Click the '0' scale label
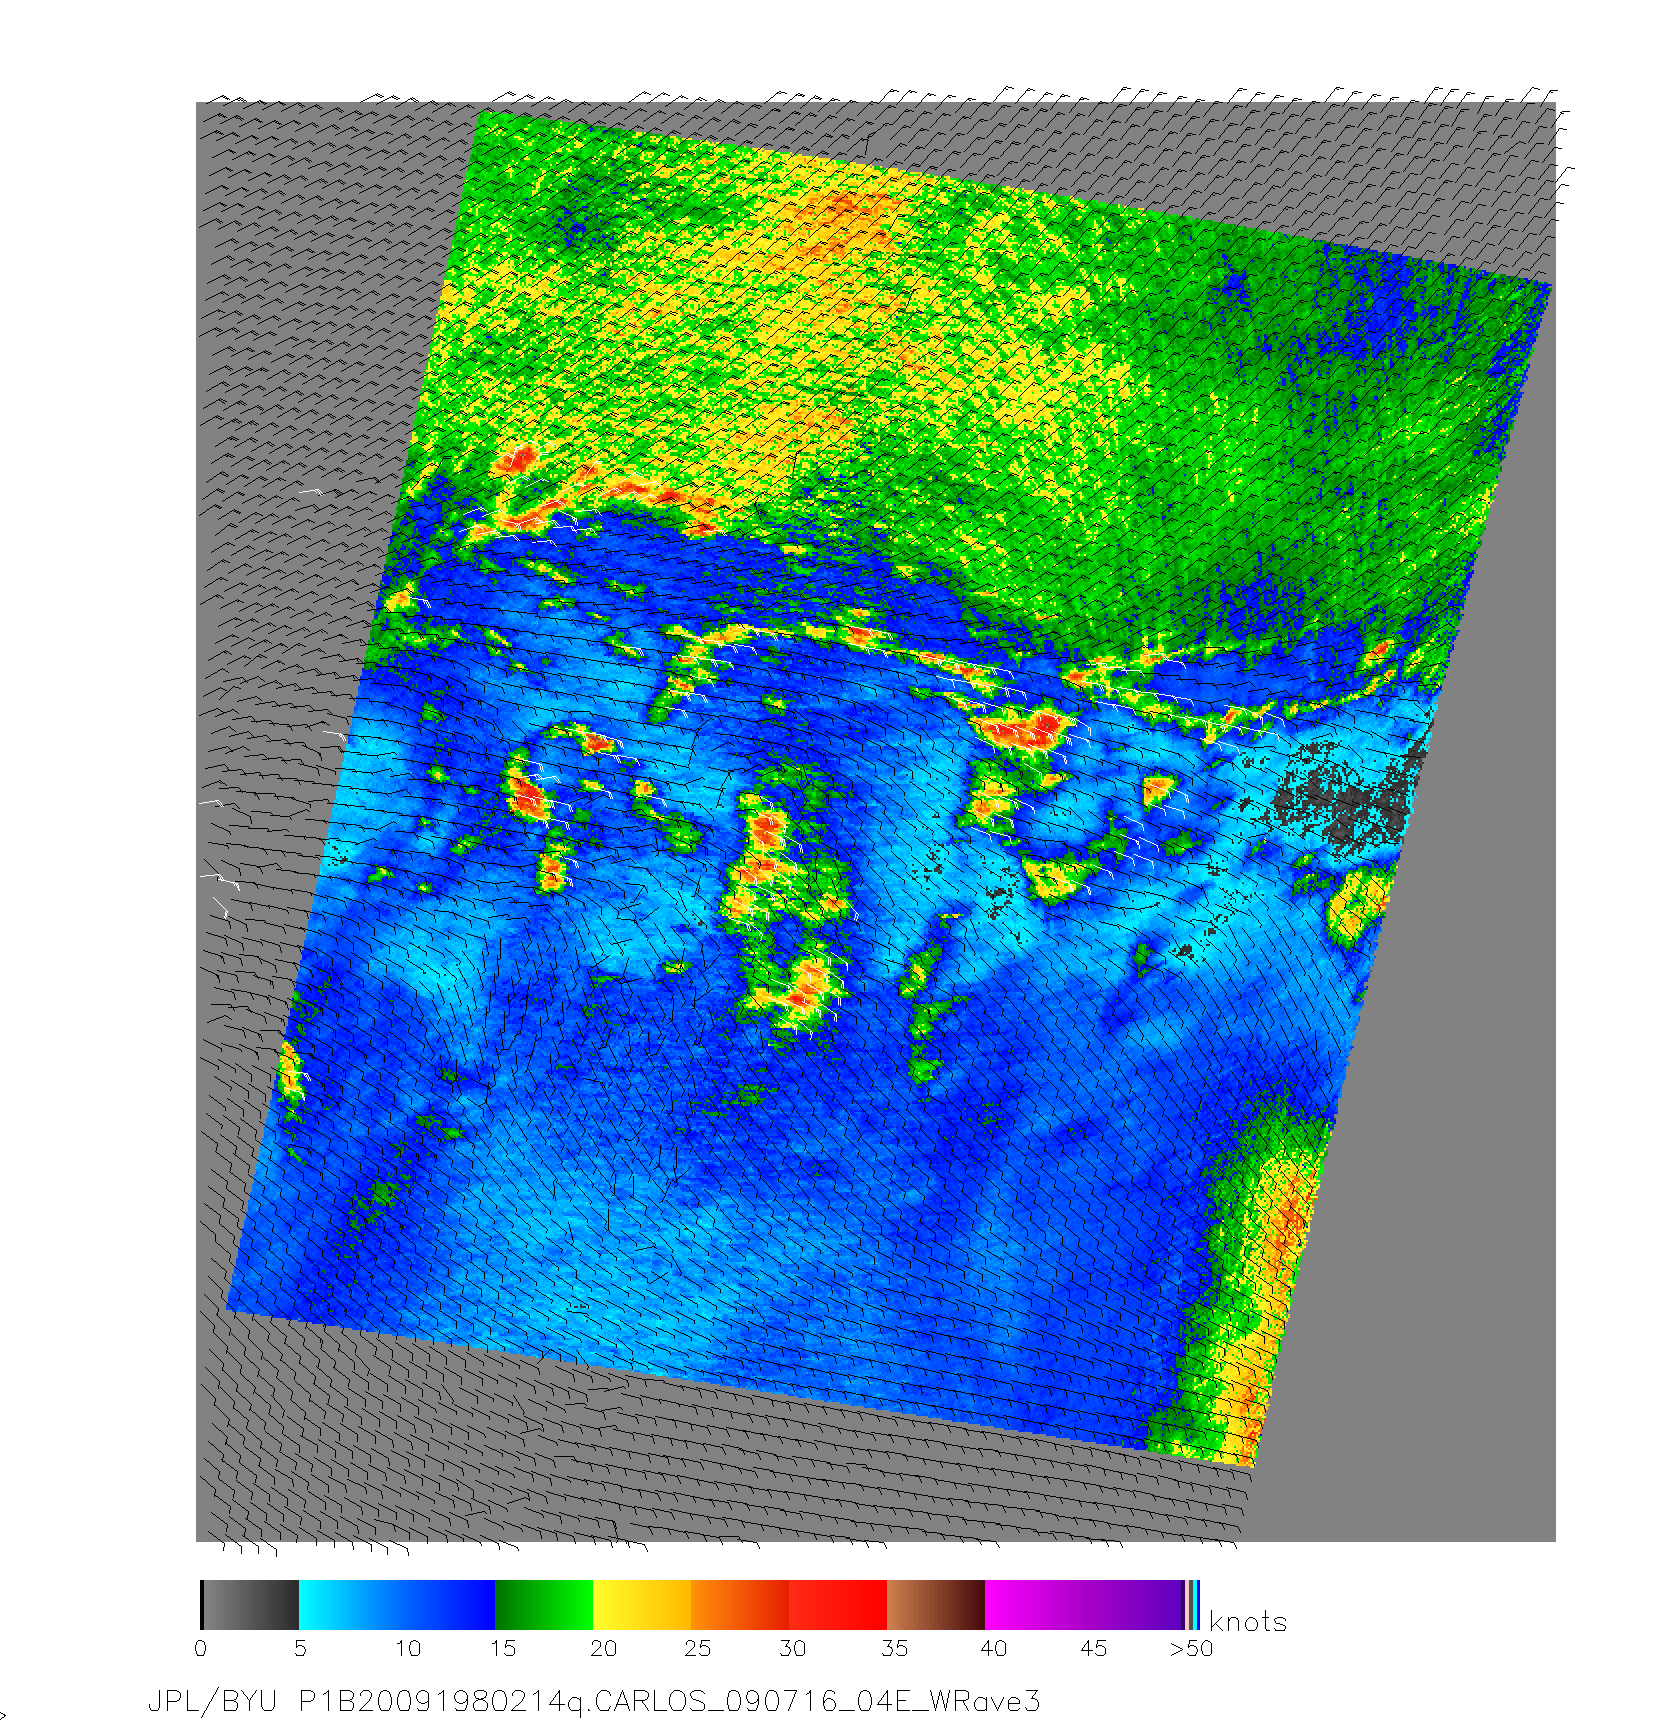This screenshot has width=1660, height=1720. [201, 1649]
